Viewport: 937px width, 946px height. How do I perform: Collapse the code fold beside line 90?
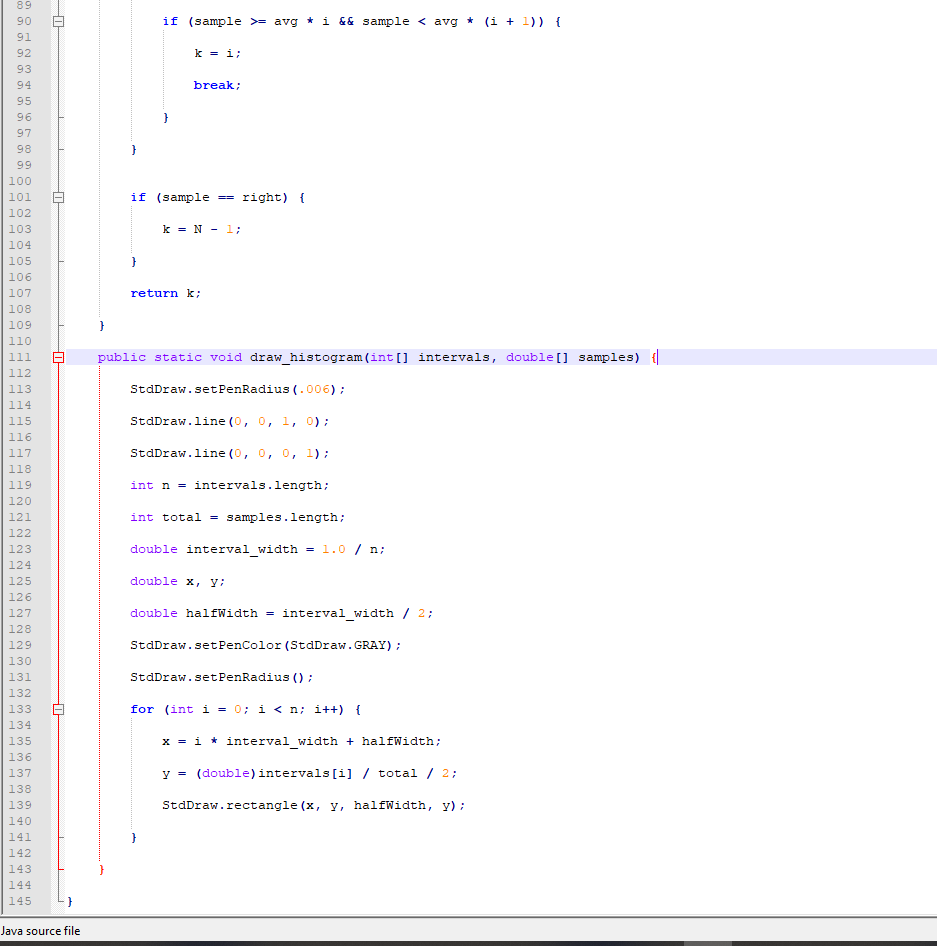(x=57, y=20)
